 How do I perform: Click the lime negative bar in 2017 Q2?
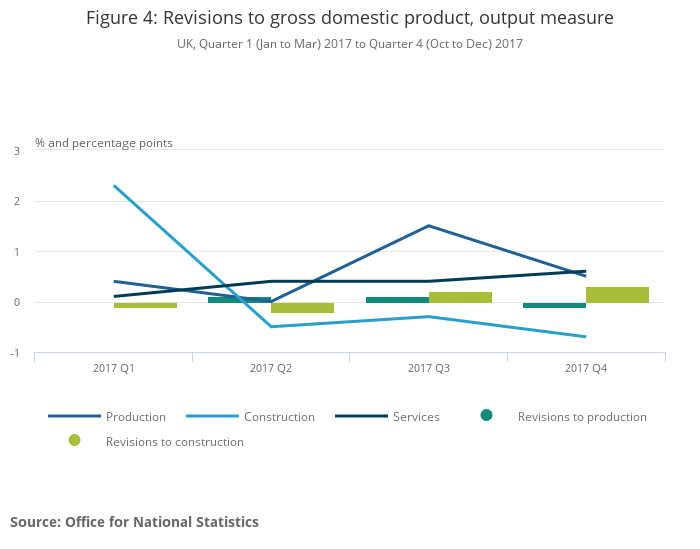point(303,308)
